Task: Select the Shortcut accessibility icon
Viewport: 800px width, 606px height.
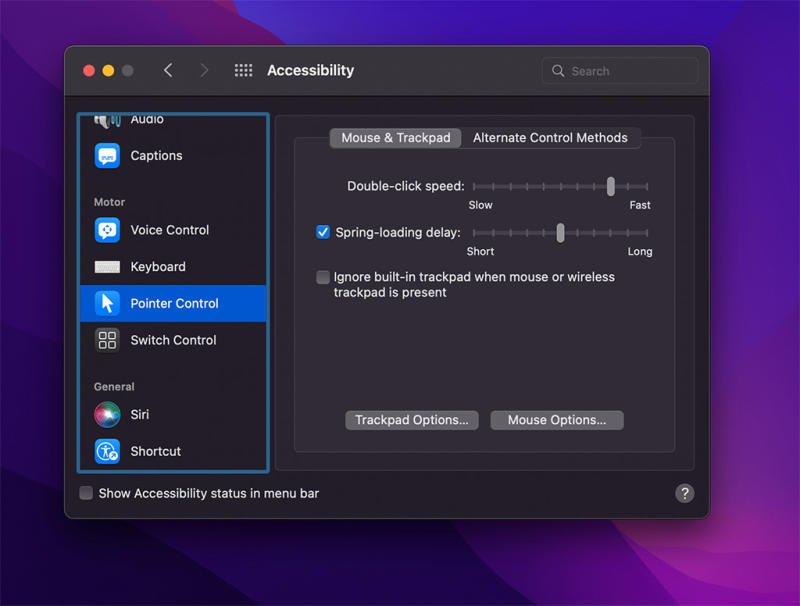Action: tap(107, 451)
